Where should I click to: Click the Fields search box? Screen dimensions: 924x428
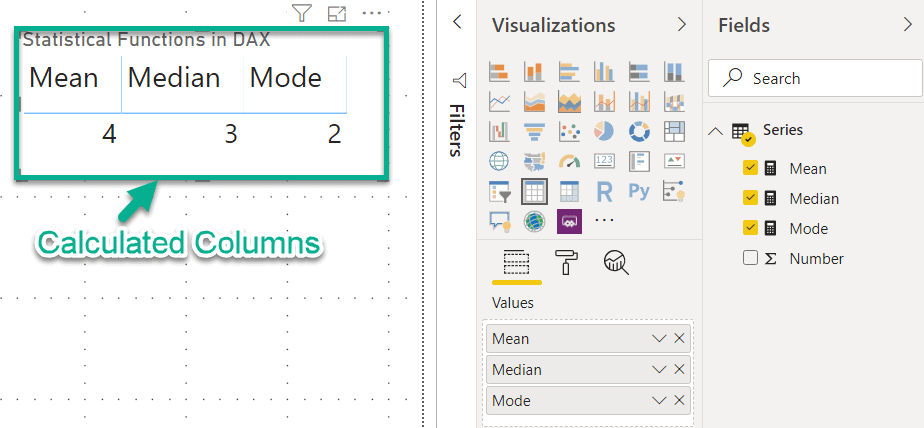click(812, 78)
